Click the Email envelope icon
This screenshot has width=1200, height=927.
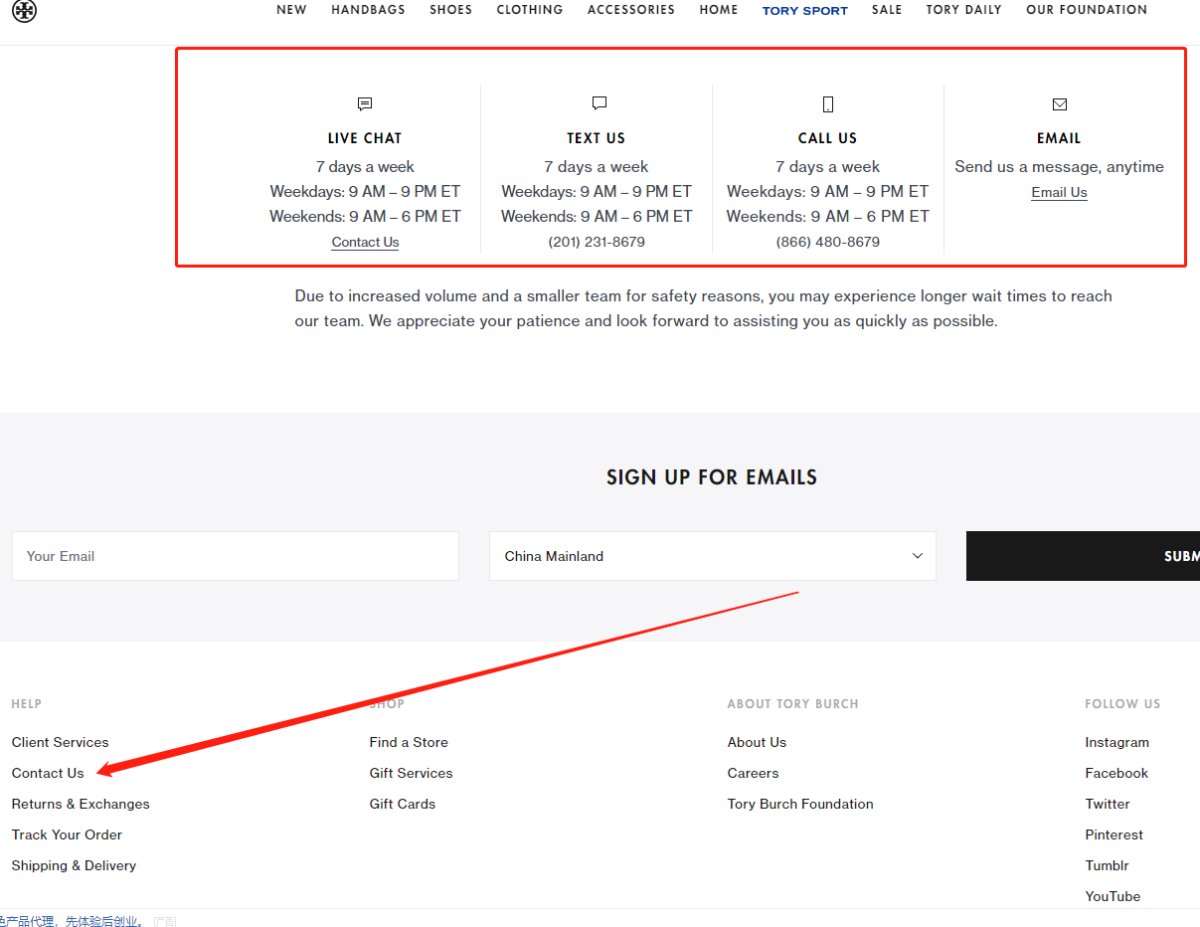pos(1060,104)
